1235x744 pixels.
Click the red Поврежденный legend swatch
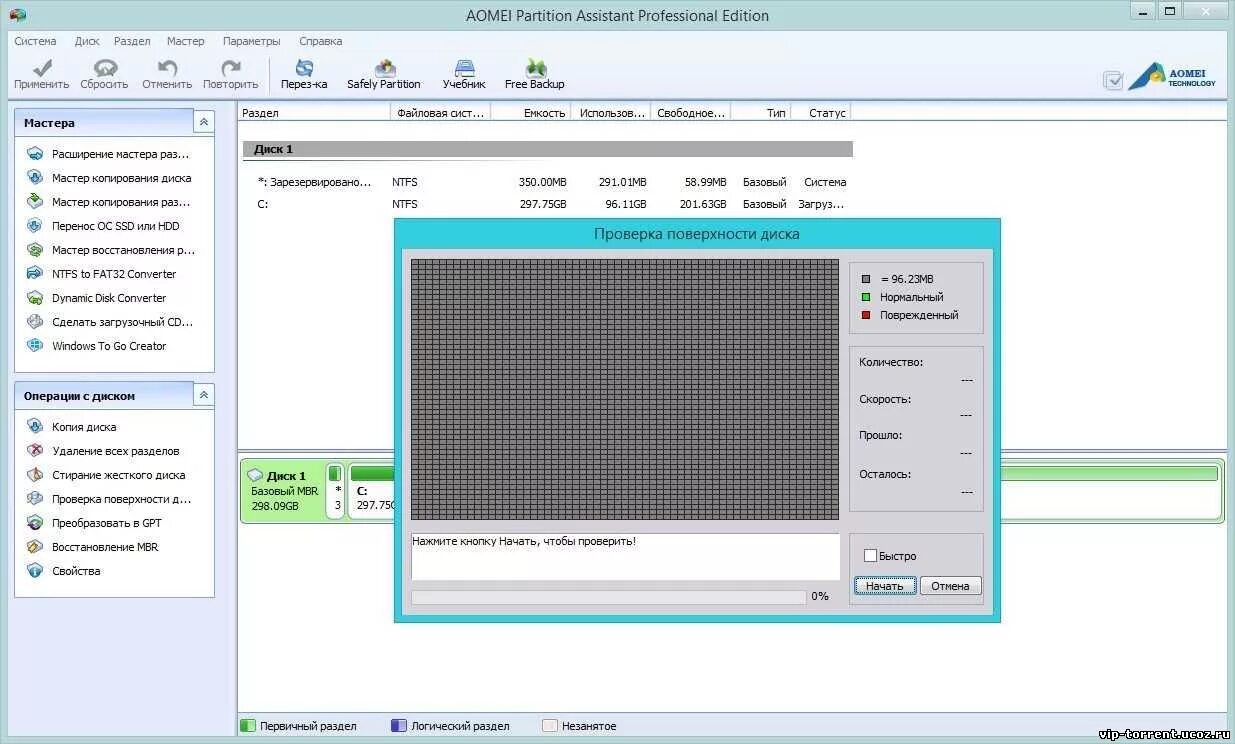pyautogui.click(x=866, y=315)
